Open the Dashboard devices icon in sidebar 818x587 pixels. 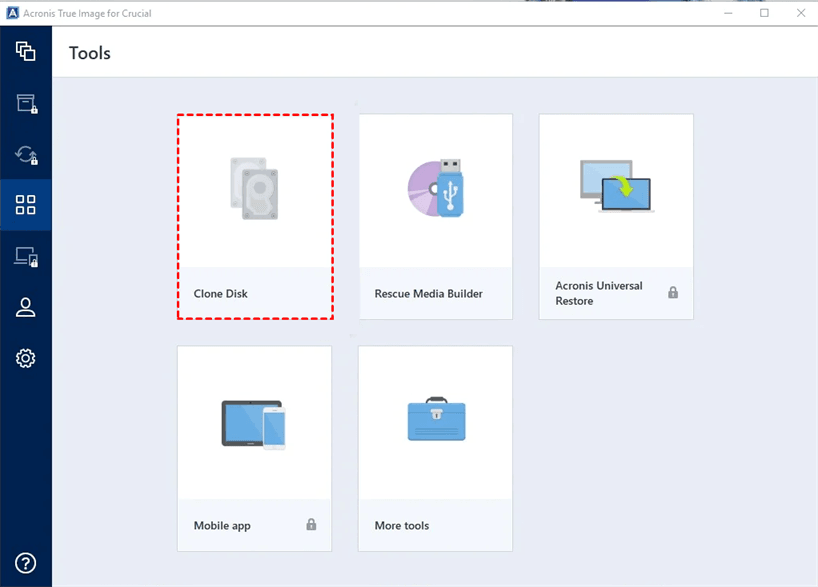(26, 257)
